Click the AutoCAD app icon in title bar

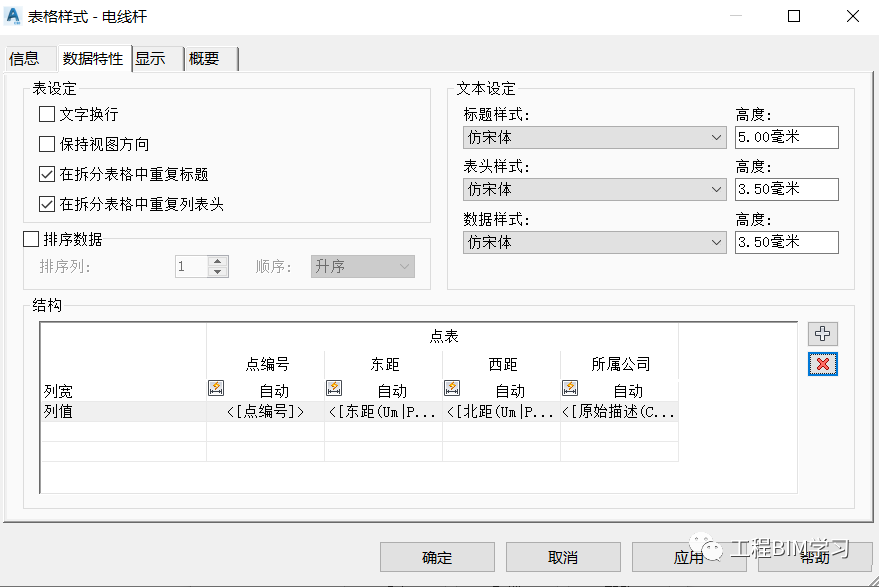click(13, 16)
